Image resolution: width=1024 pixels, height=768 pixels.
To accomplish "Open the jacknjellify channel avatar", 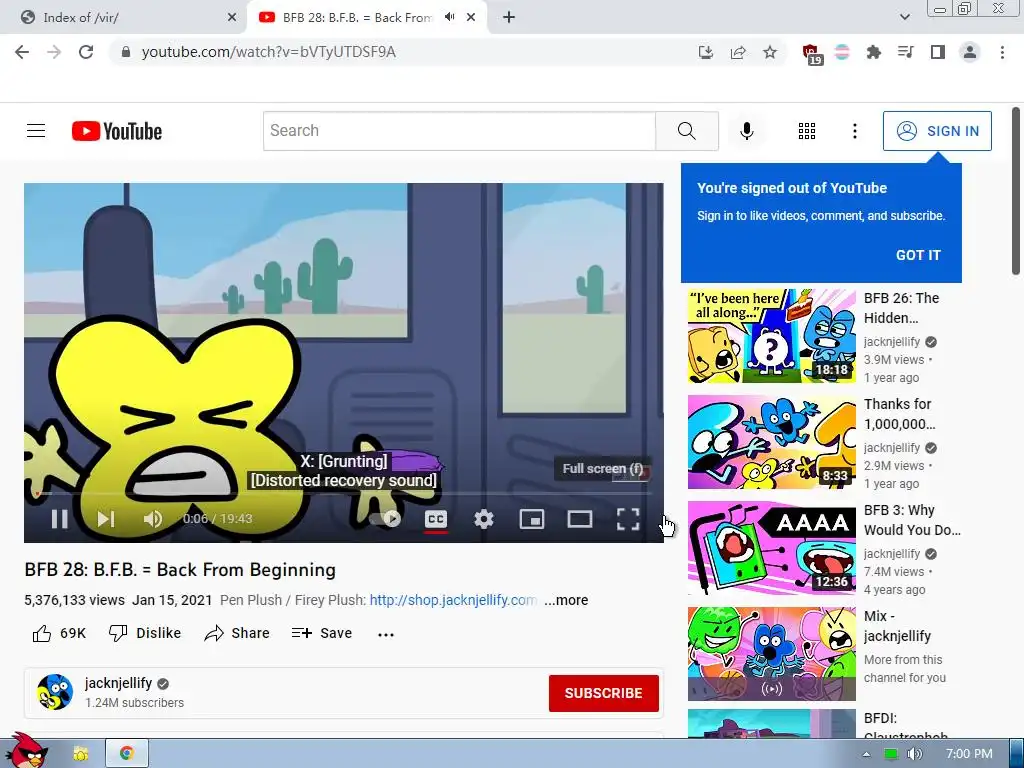I will point(55,692).
